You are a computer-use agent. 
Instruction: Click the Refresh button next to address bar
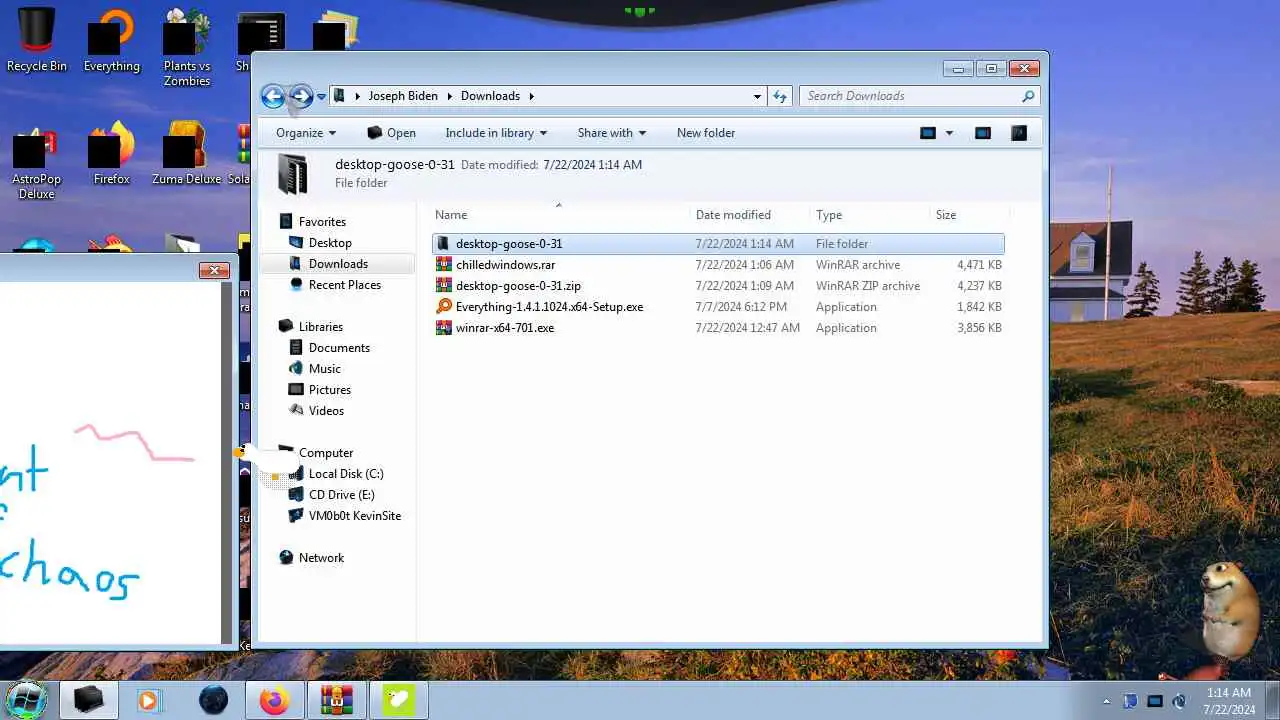click(781, 96)
